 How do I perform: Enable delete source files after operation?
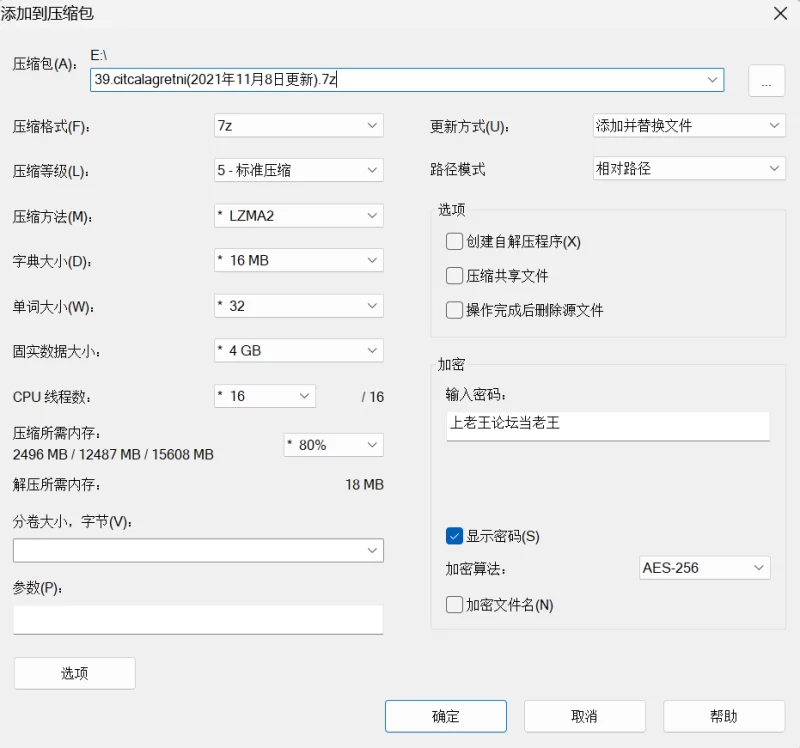[454, 310]
